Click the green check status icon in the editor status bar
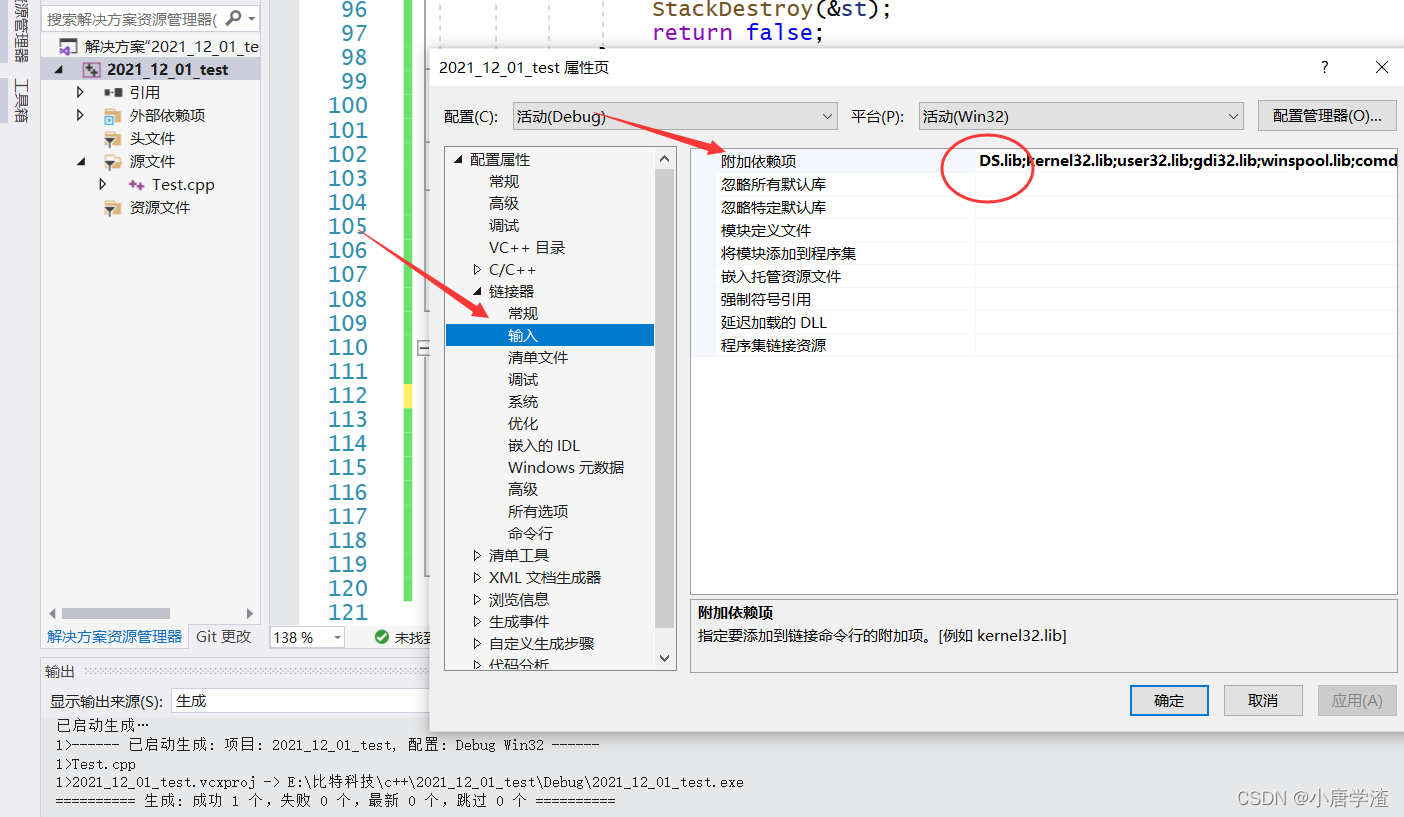The image size is (1404, 817). click(x=381, y=637)
